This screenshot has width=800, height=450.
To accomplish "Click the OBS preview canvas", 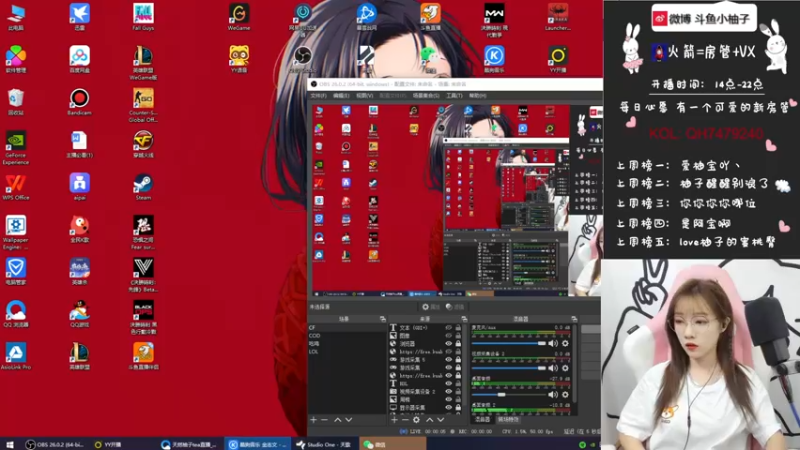I will (x=456, y=199).
